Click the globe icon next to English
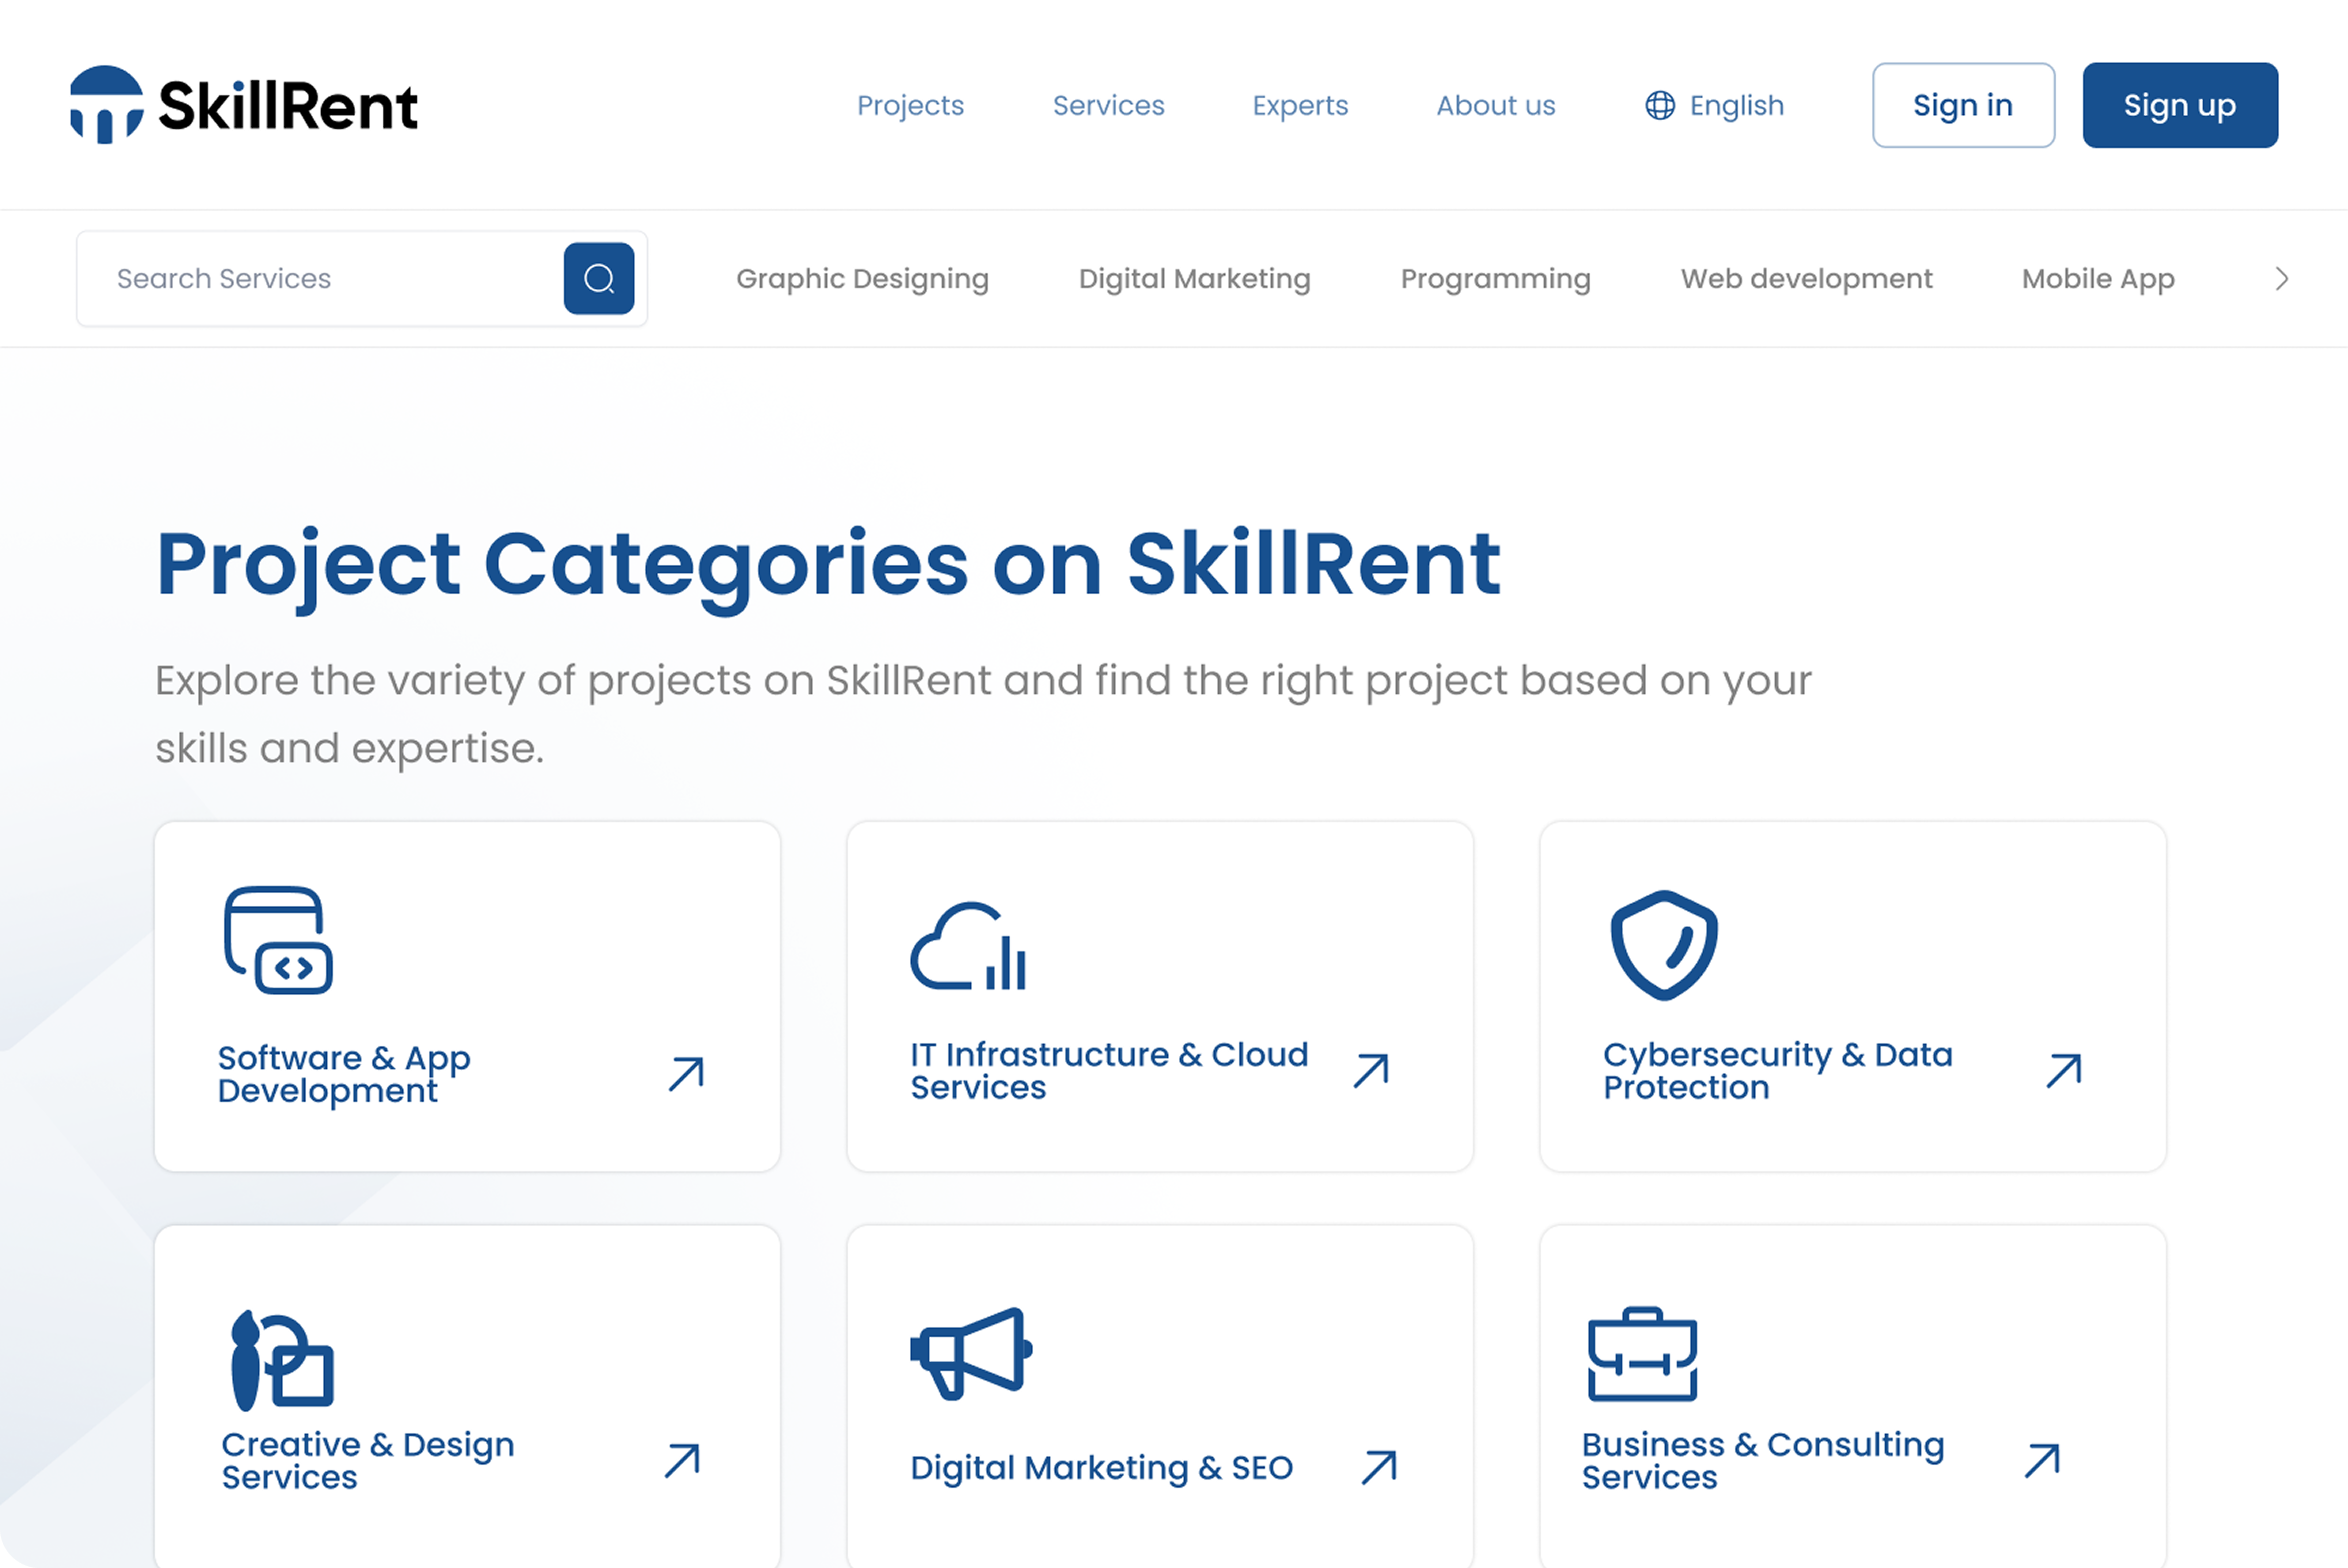Viewport: 2348px width, 1568px height. (x=1661, y=105)
